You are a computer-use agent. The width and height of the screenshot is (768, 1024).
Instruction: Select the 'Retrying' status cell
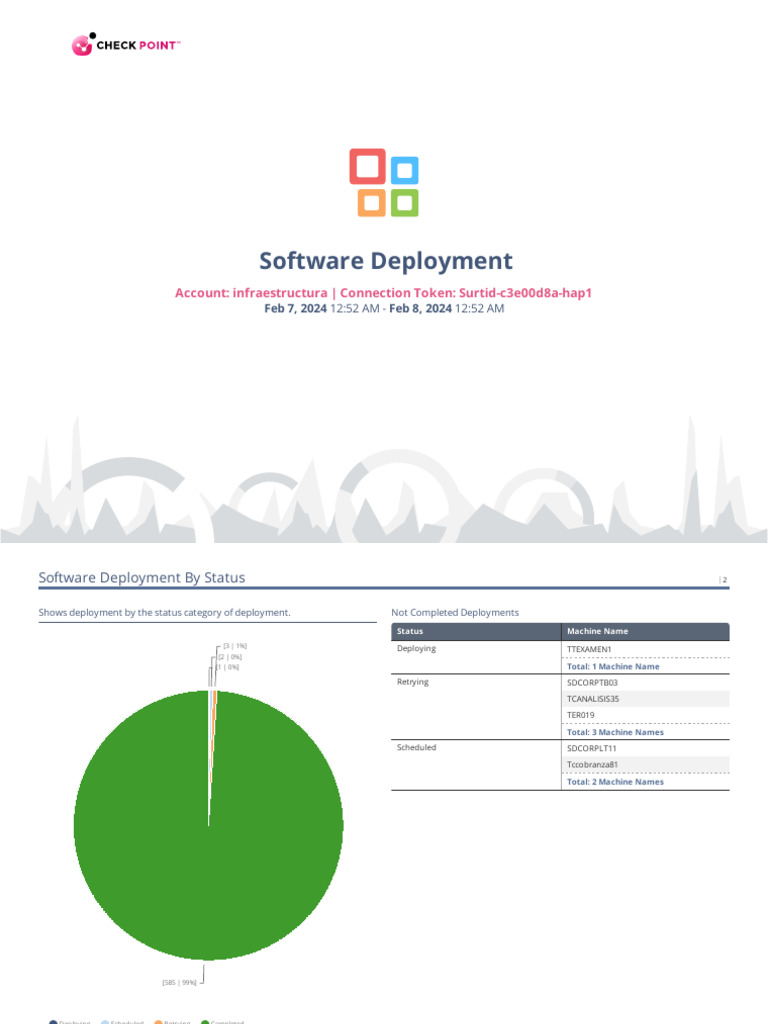413,682
